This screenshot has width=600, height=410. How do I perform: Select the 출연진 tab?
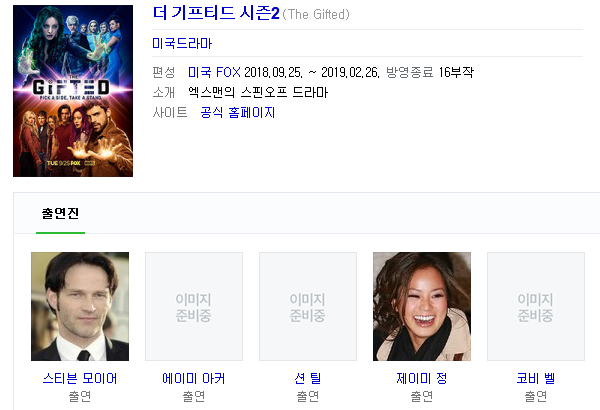click(60, 214)
